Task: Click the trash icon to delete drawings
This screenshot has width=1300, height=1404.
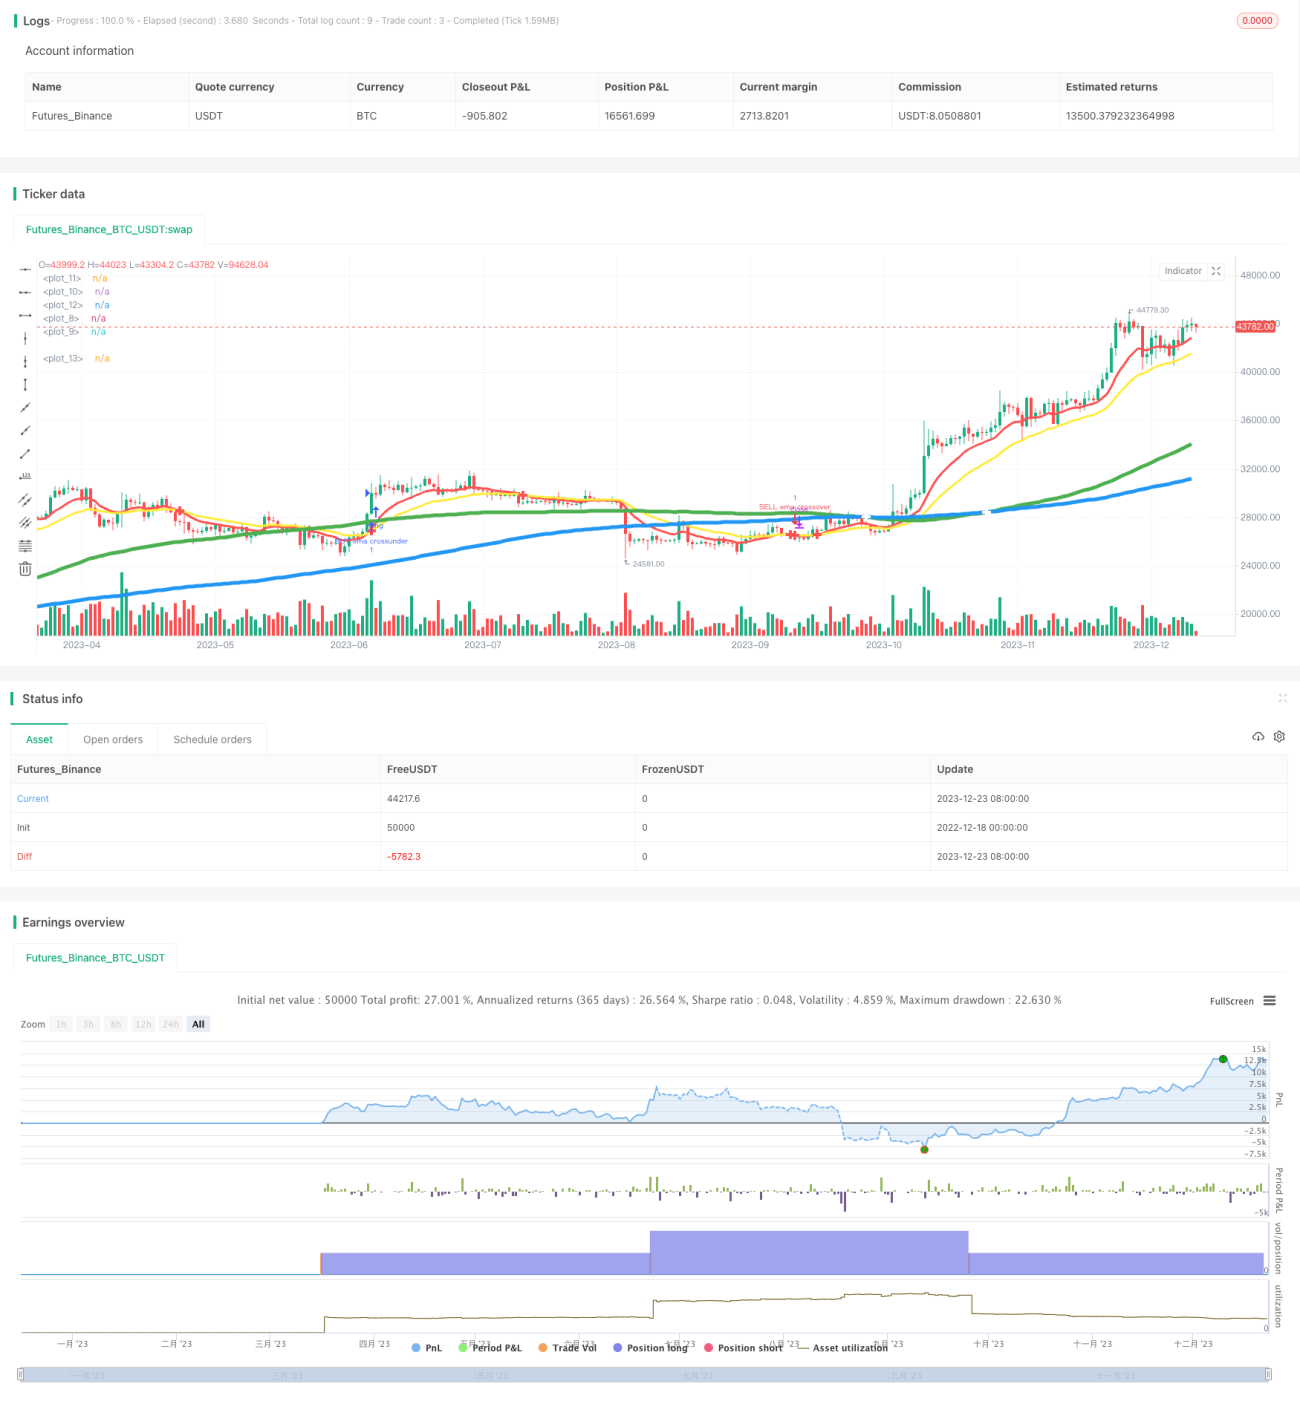Action: (25, 569)
